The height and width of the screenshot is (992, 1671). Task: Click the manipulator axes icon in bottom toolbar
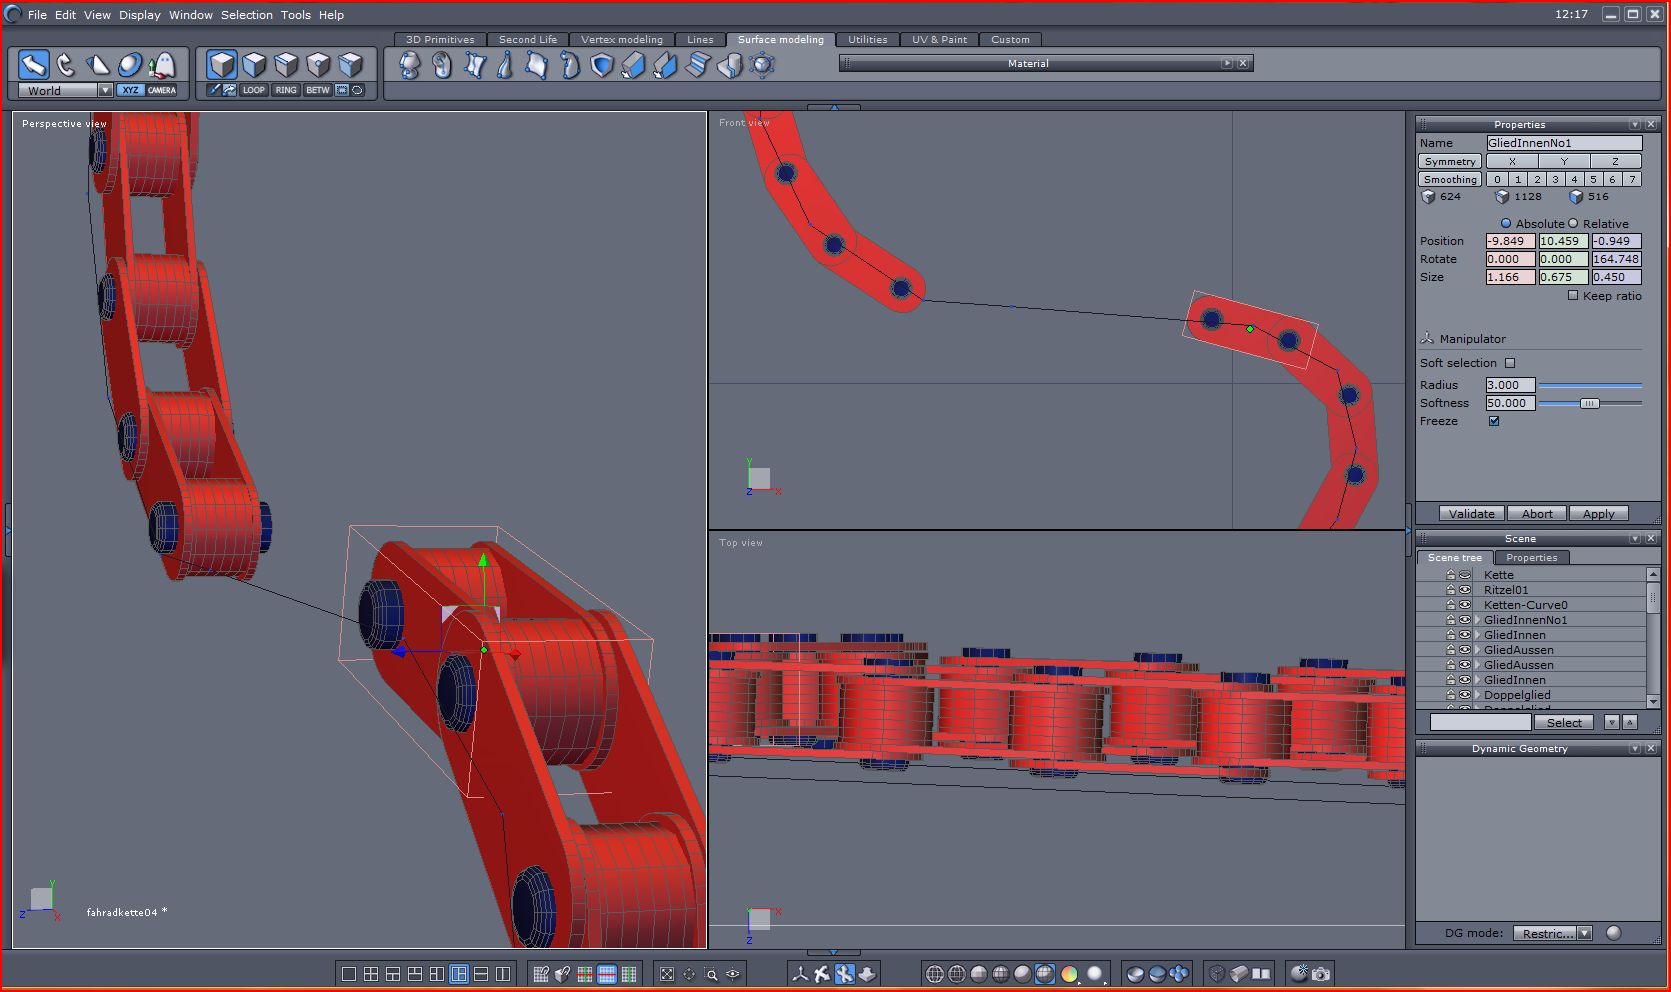(x=800, y=974)
